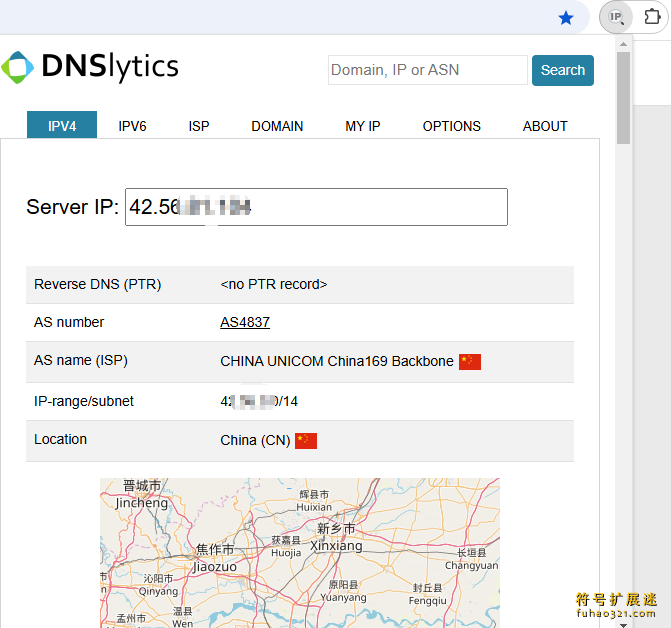Select the '<no PTR record>' text
The height and width of the screenshot is (628, 671).
coord(274,284)
